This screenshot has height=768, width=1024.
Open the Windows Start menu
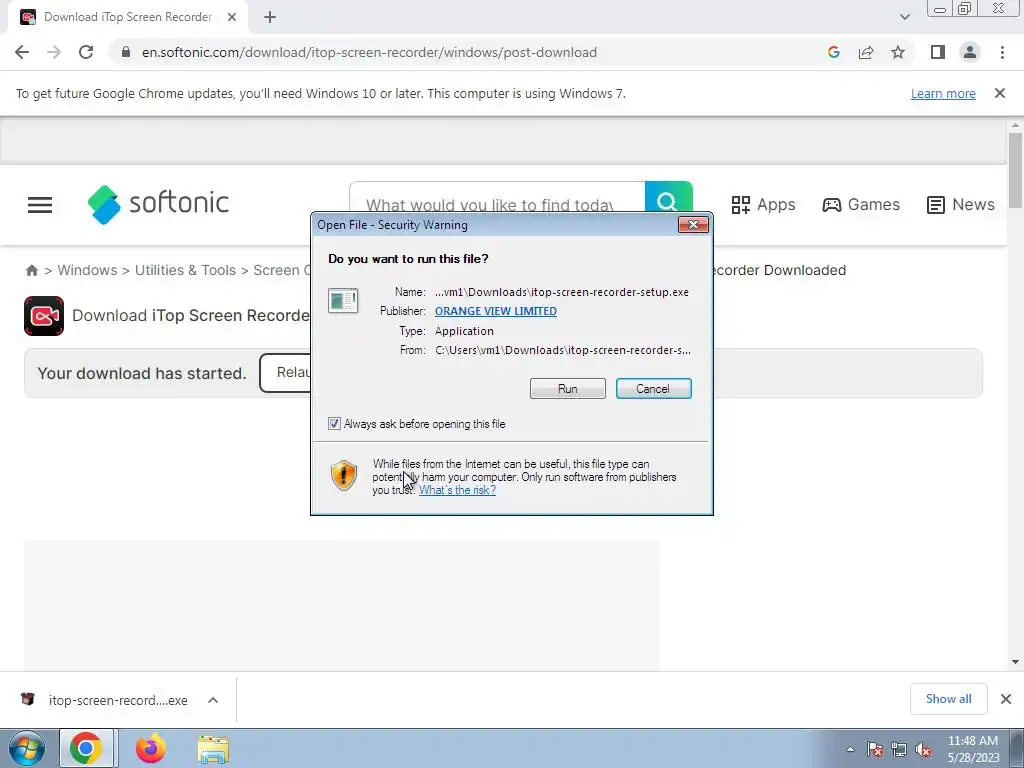26,748
